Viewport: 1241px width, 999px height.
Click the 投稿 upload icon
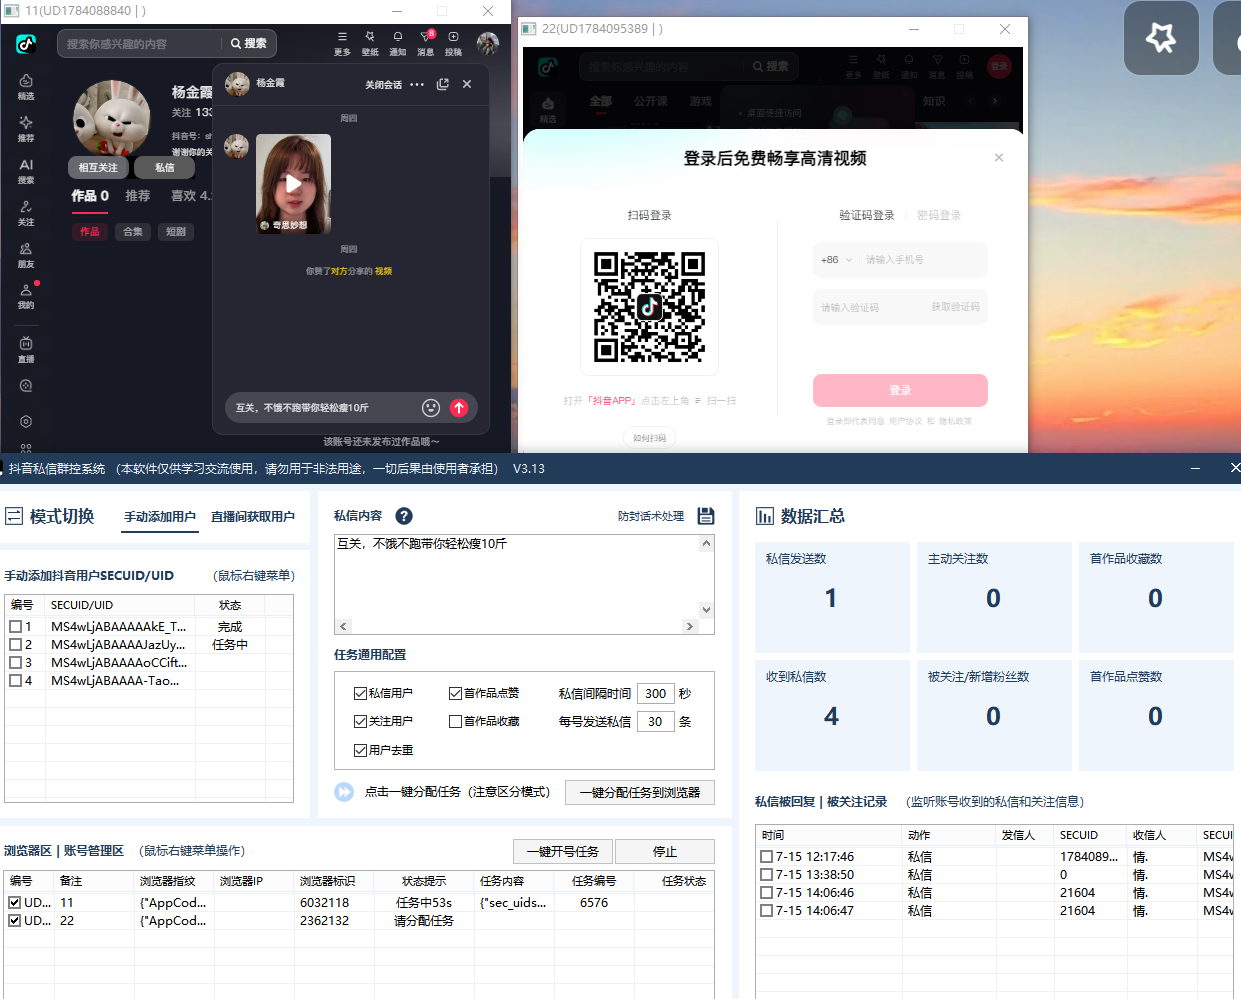(453, 43)
